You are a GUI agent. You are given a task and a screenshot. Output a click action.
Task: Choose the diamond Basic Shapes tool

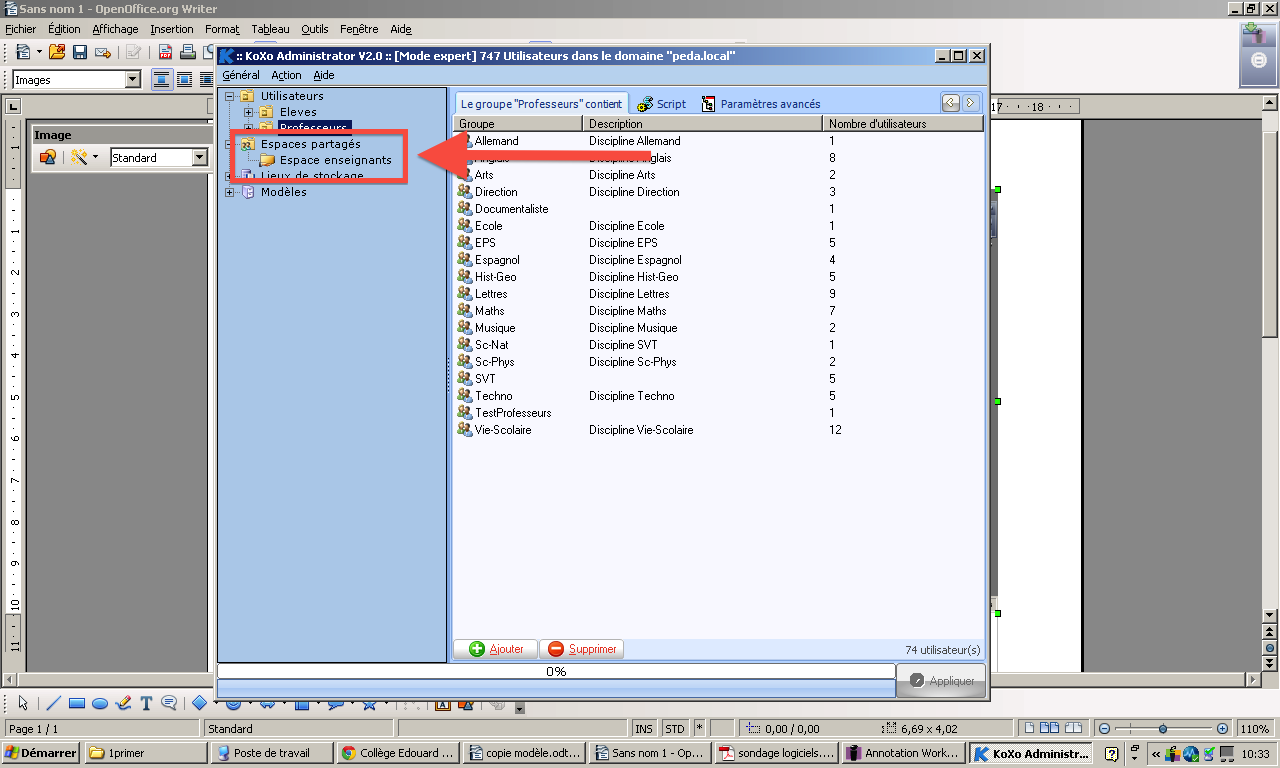click(x=199, y=702)
